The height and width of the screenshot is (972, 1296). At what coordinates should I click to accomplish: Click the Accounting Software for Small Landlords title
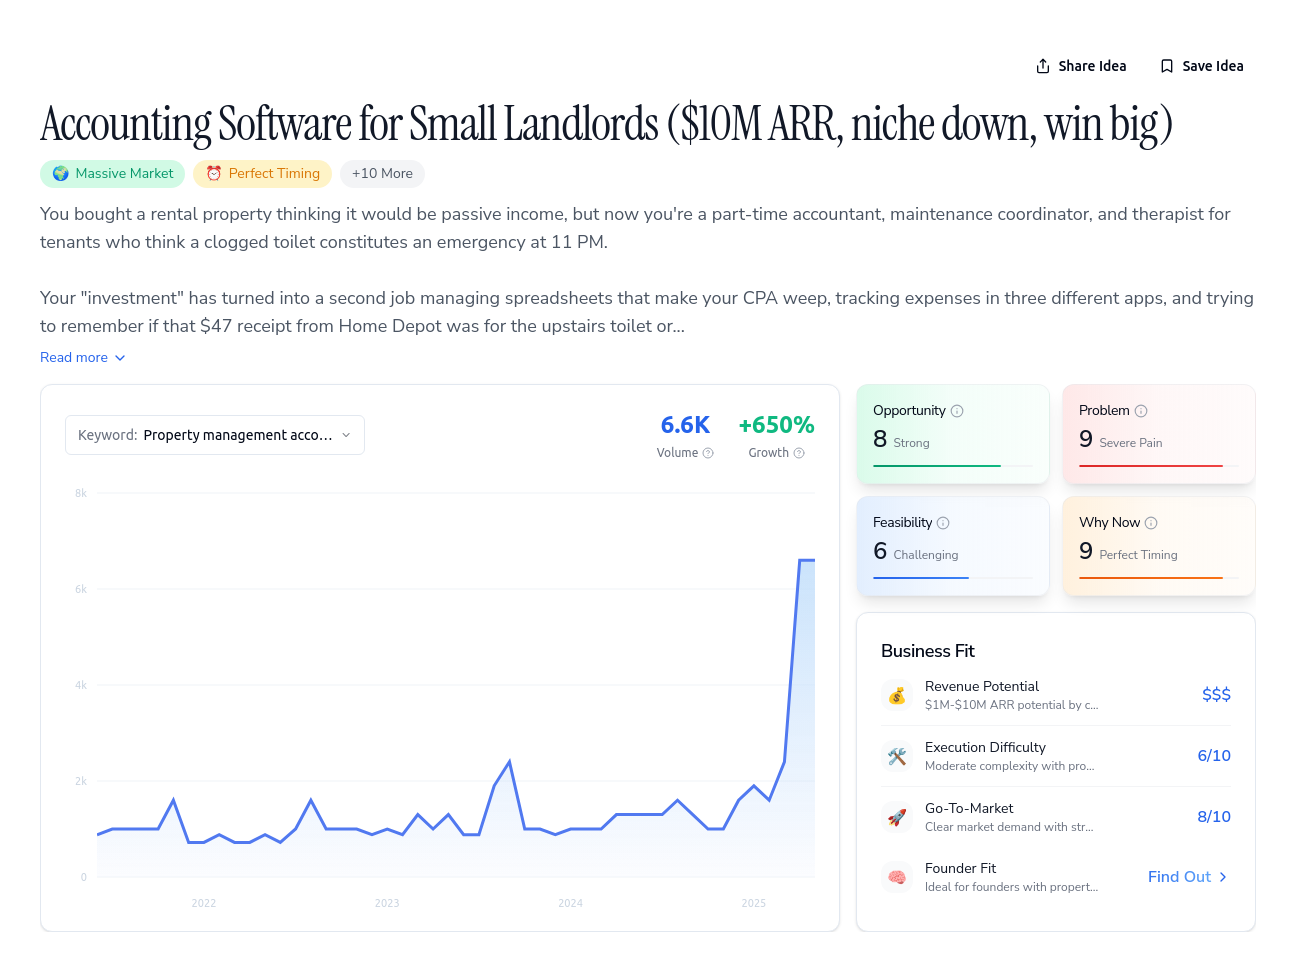click(606, 124)
